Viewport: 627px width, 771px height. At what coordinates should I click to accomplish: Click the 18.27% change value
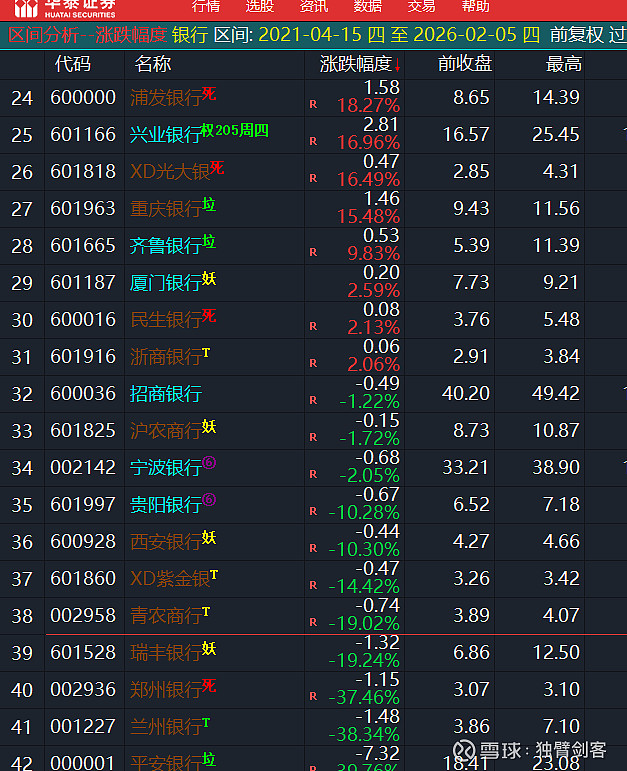(368, 106)
